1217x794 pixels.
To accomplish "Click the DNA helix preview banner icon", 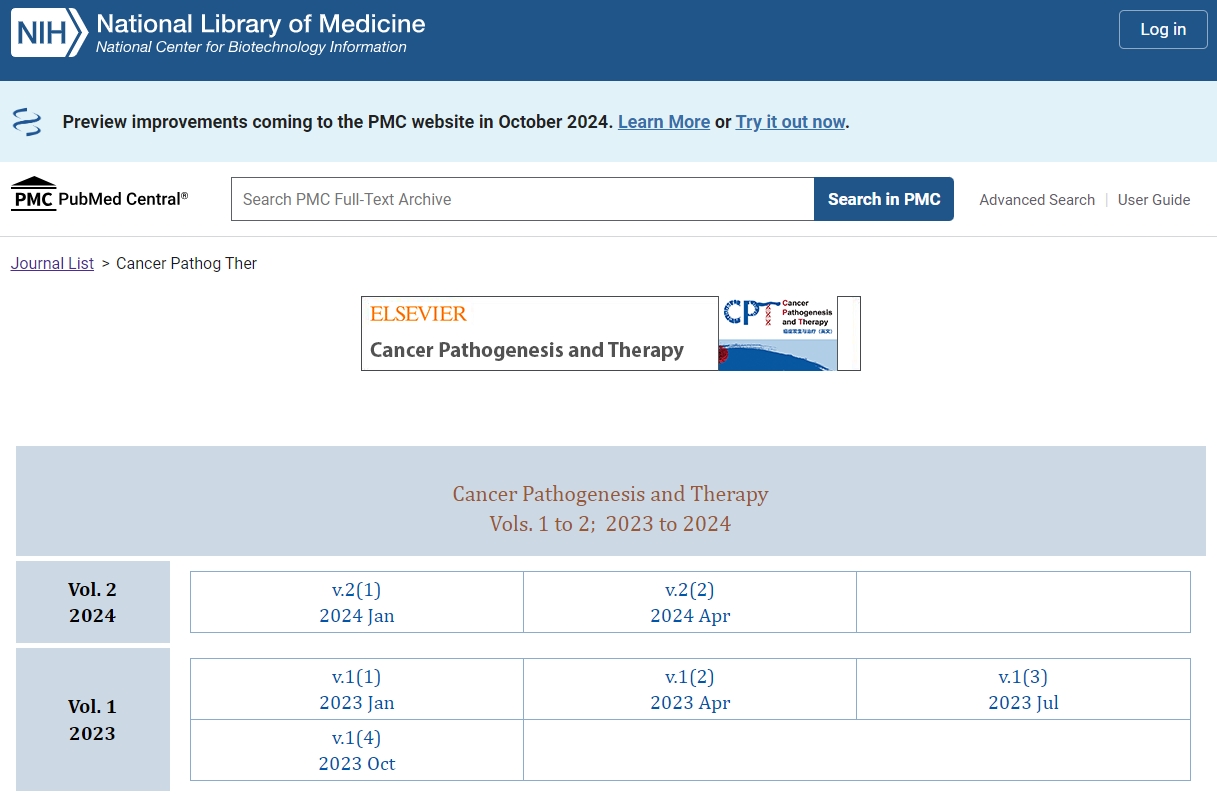I will pyautogui.click(x=27, y=122).
